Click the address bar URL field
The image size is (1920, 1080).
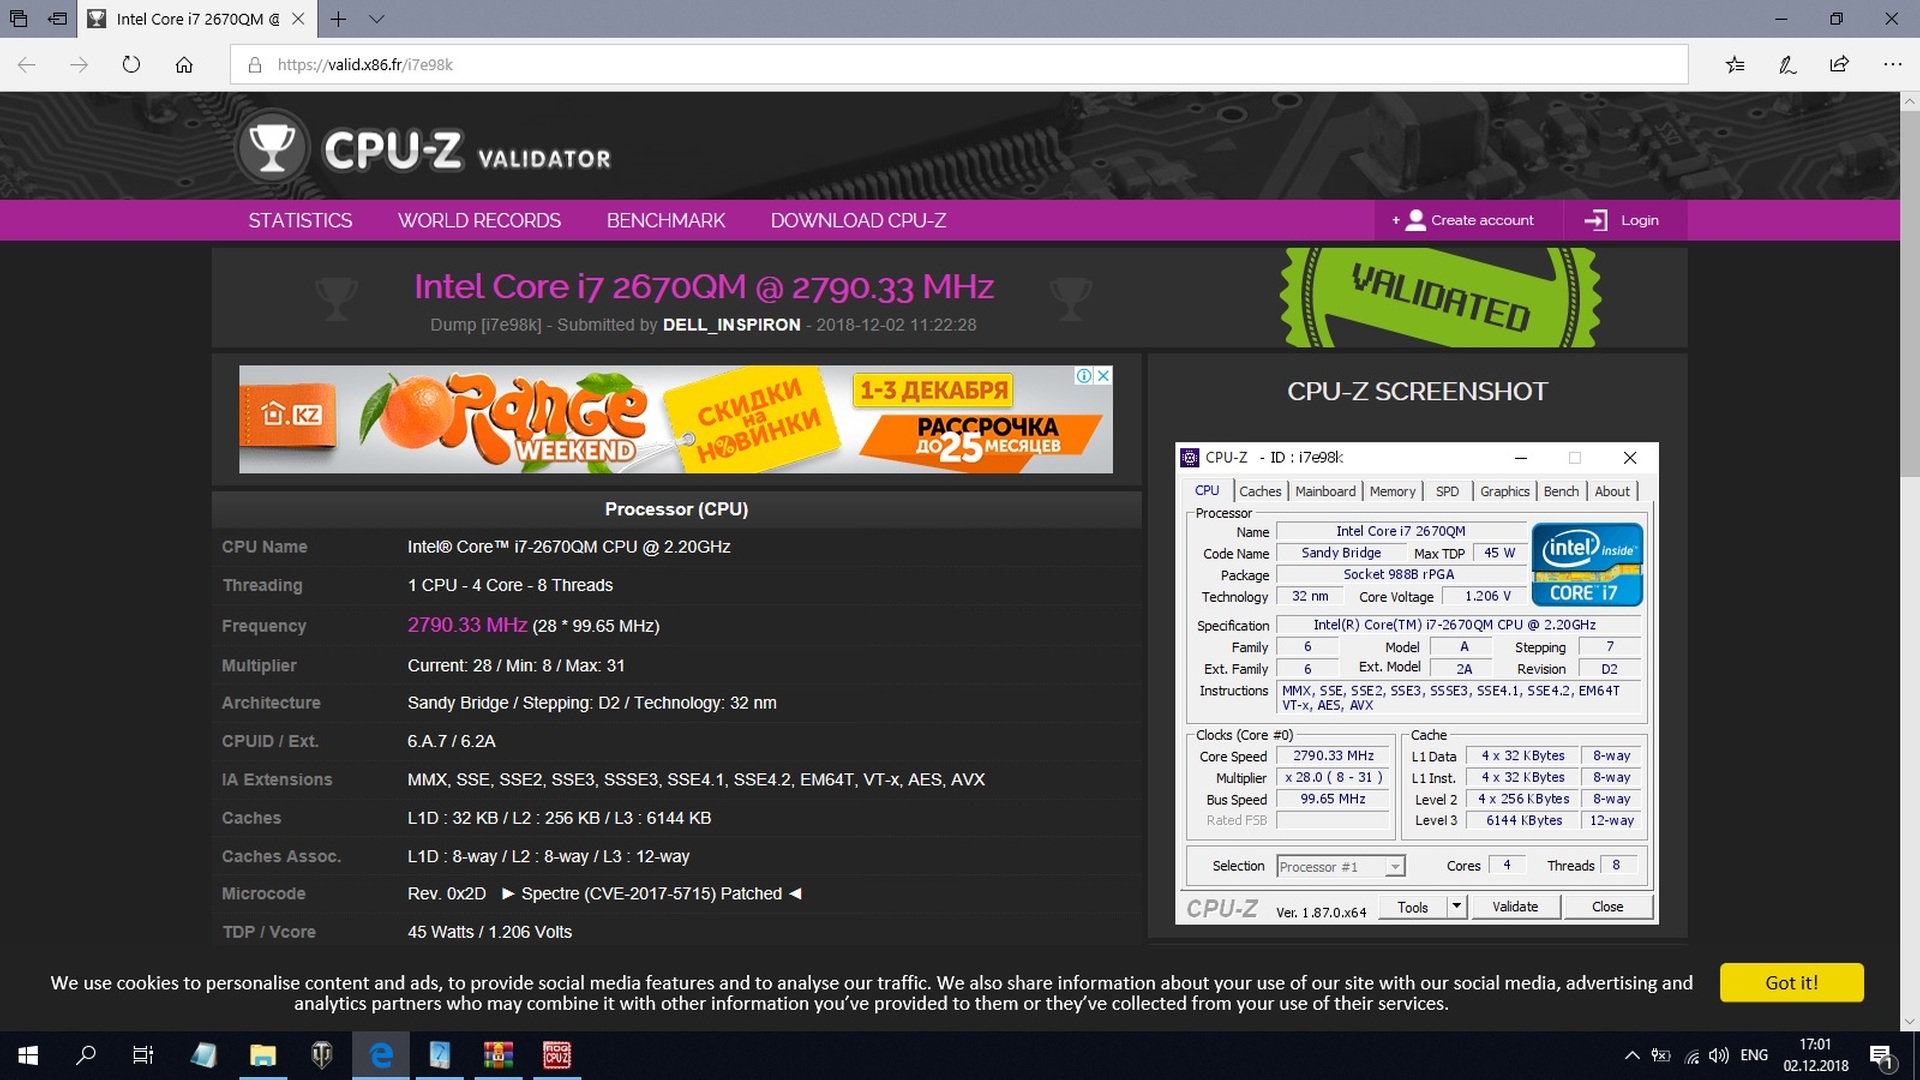click(960, 65)
